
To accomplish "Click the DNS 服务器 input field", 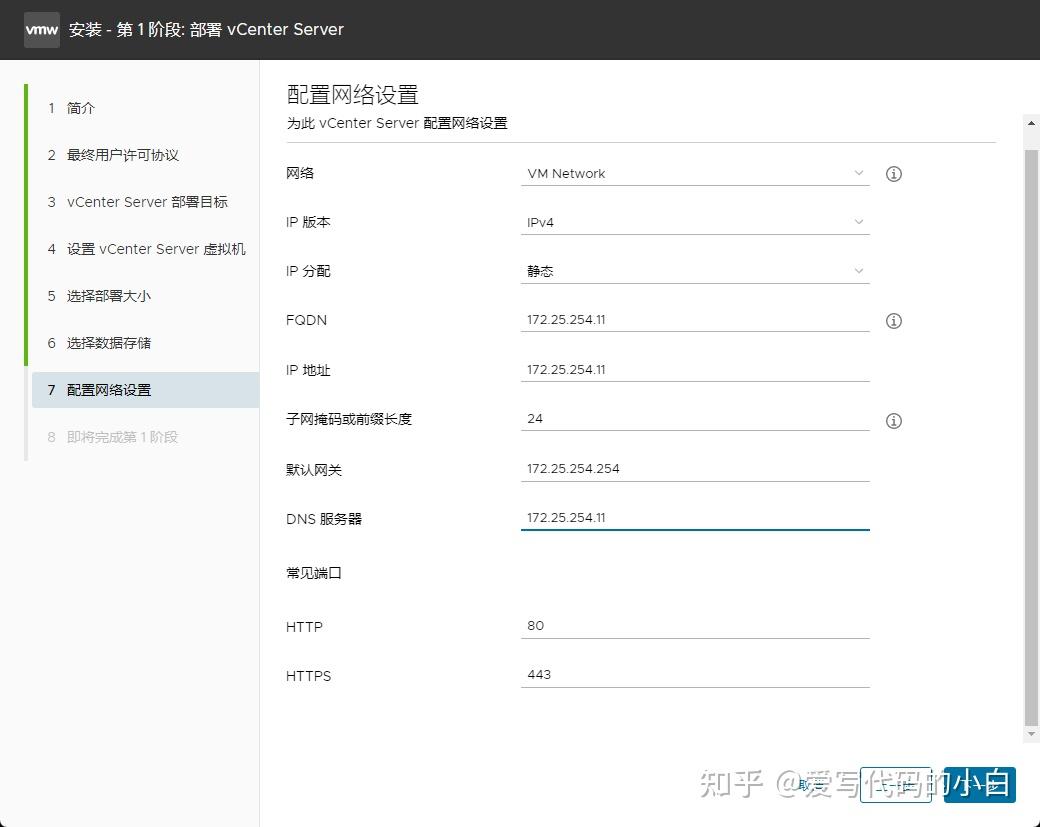I will tap(694, 518).
